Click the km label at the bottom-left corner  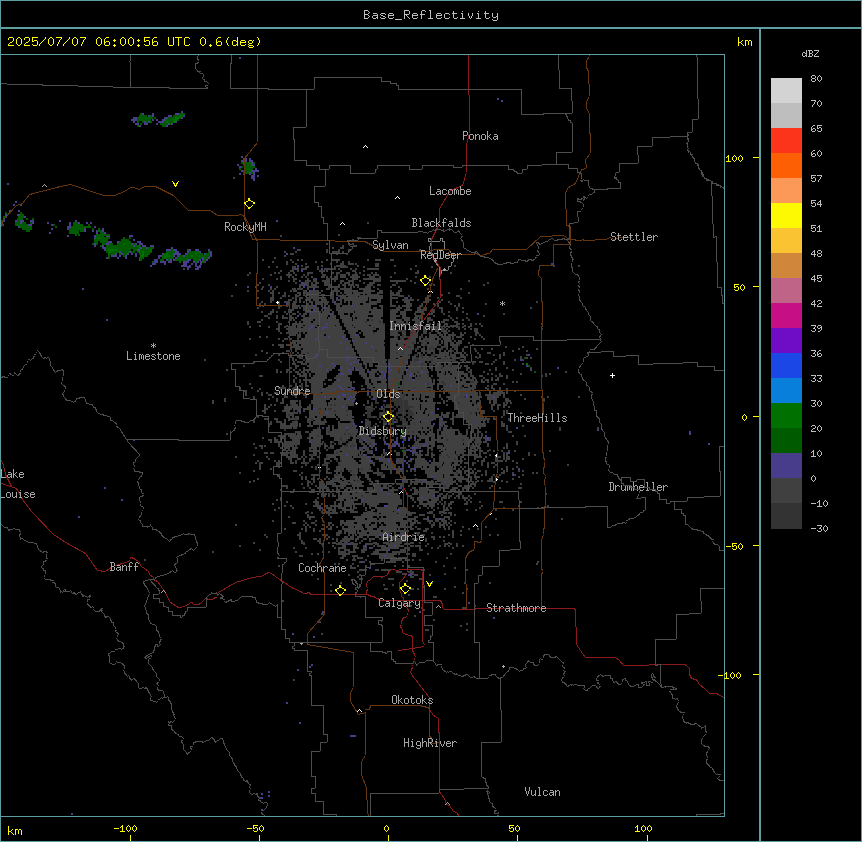[15, 830]
